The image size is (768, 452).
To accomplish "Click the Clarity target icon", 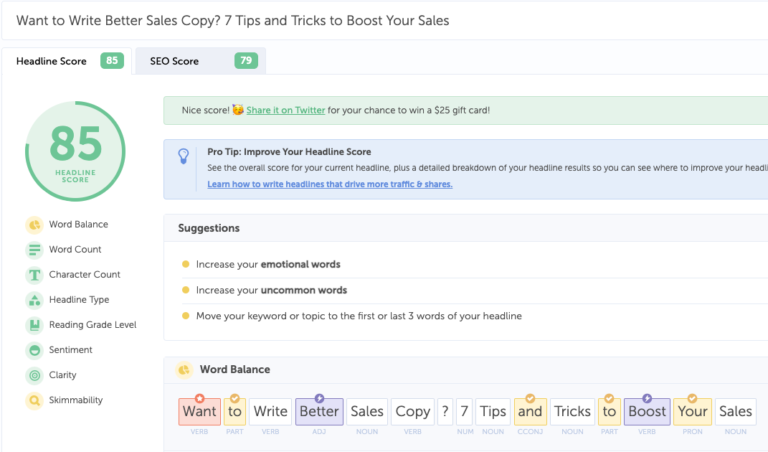I will pos(34,375).
